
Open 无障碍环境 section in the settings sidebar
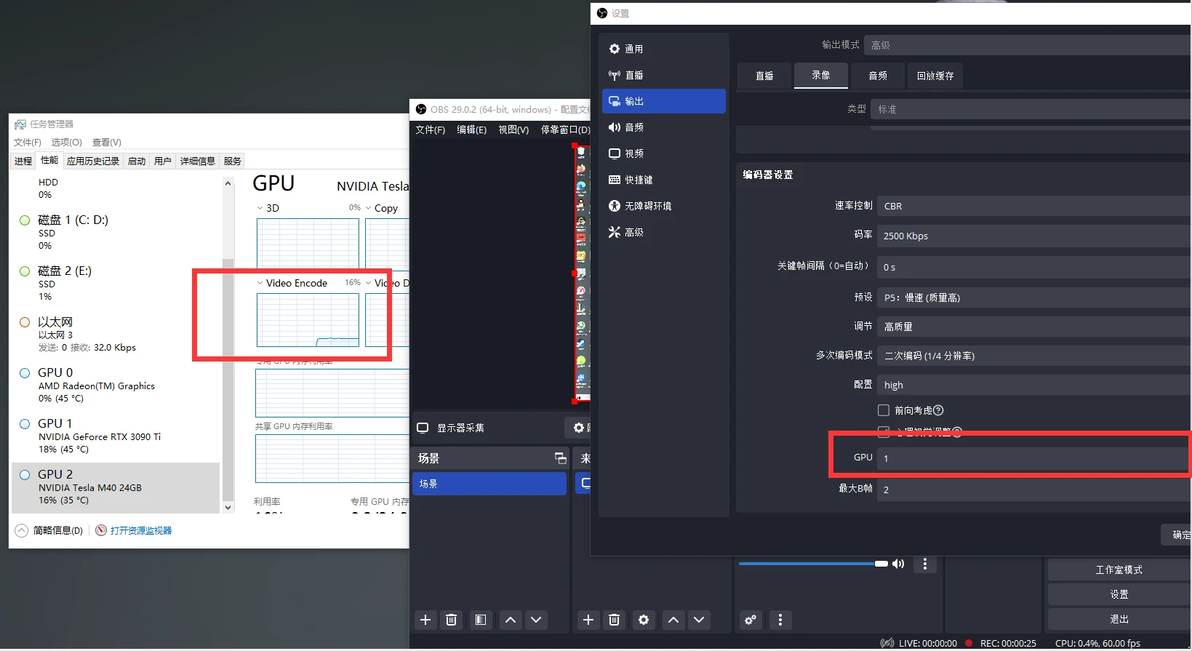pyautogui.click(x=664, y=206)
